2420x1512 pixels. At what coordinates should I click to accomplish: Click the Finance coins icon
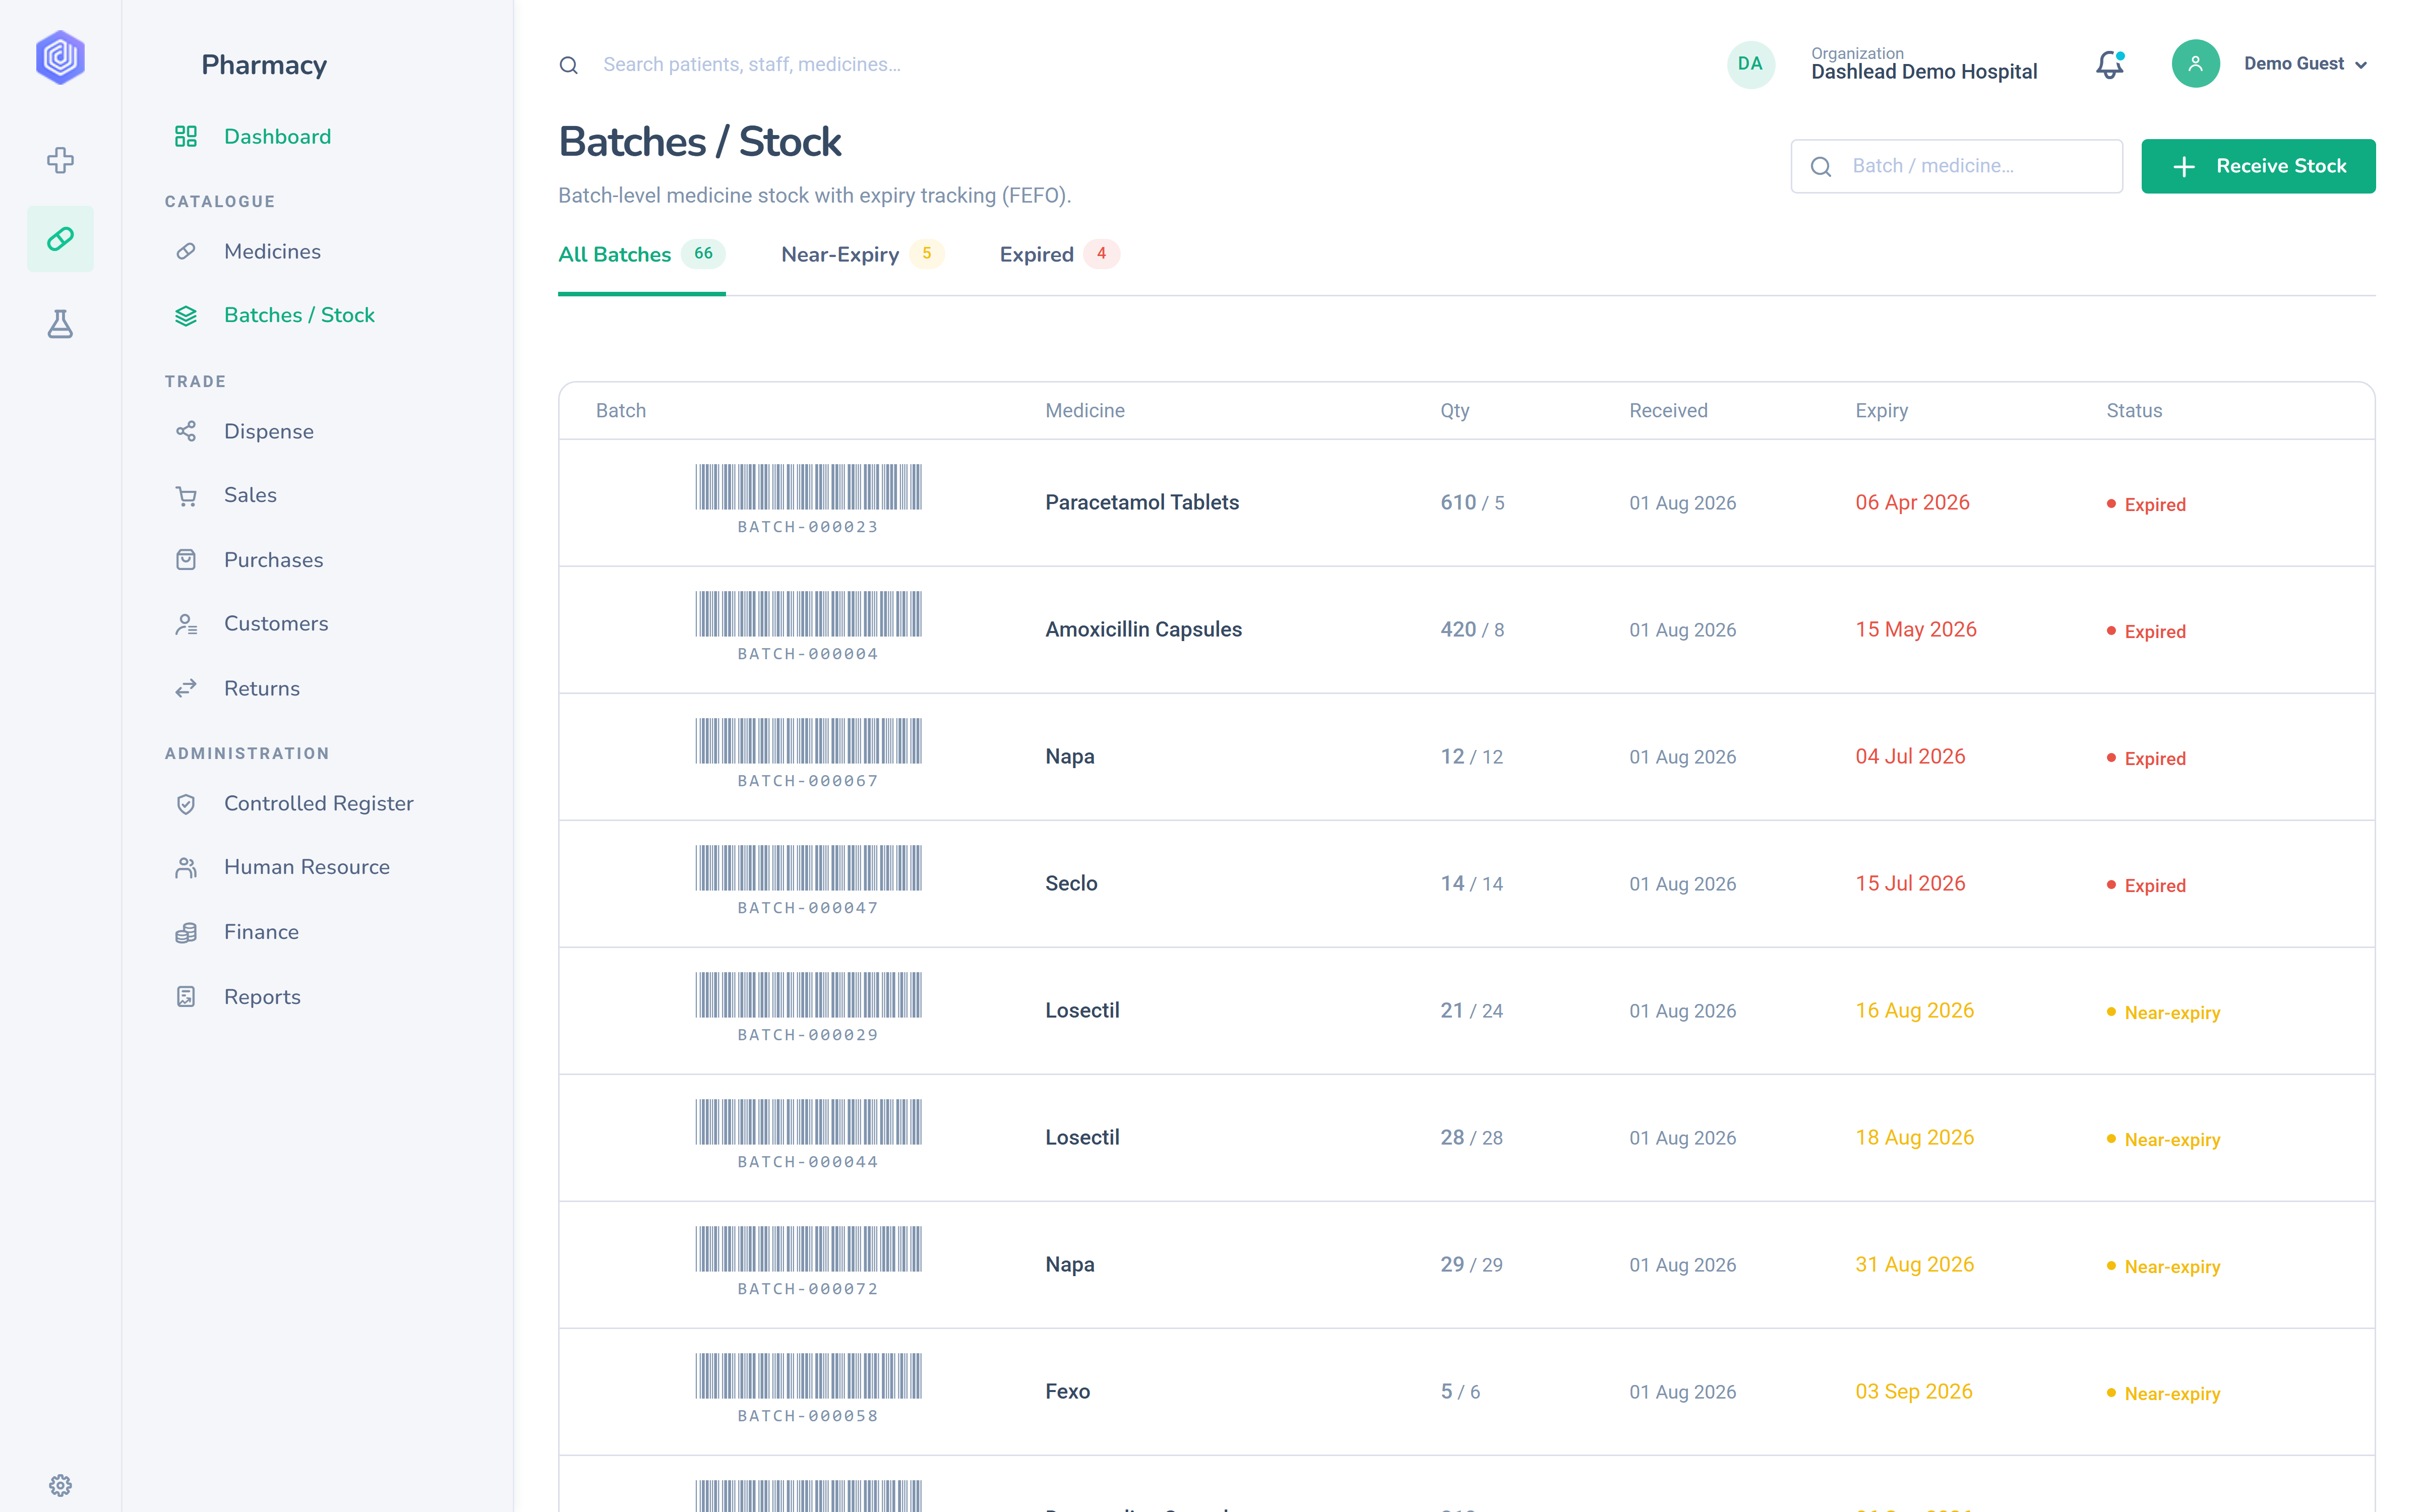click(186, 932)
